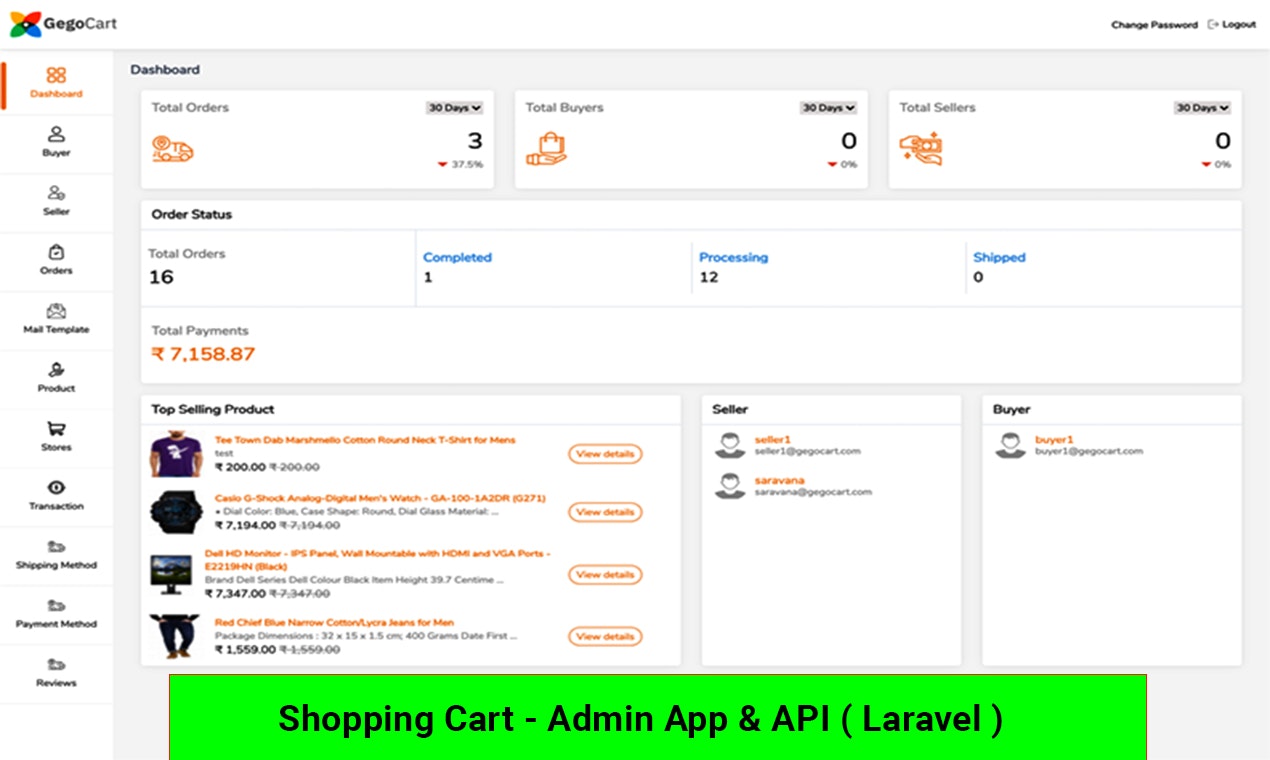The height and width of the screenshot is (760, 1270).
Task: Select the Transaction menu label
Action: click(56, 506)
